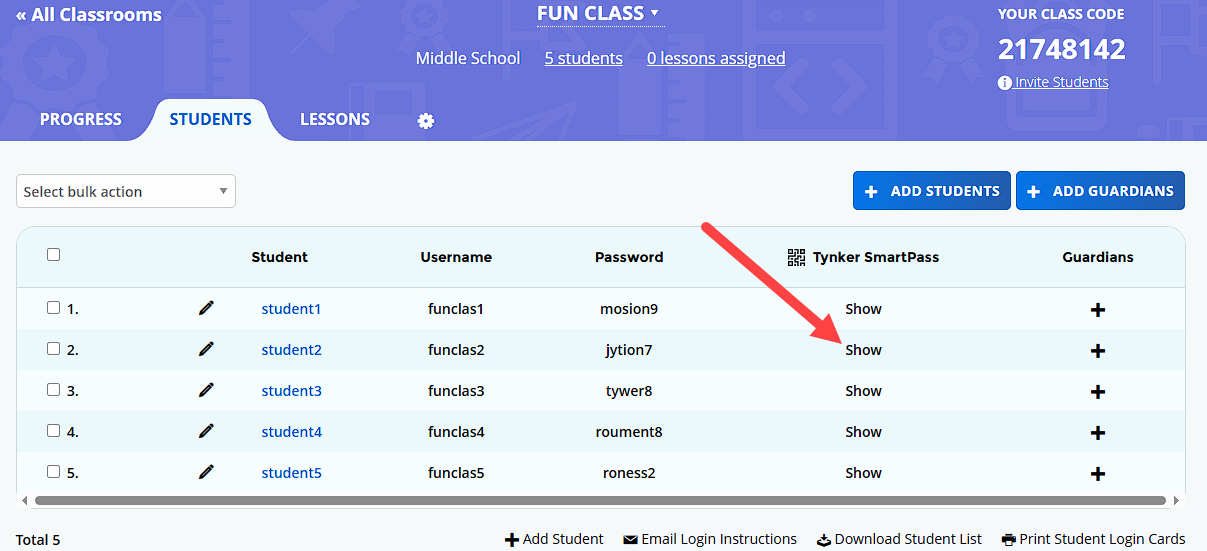Add guardian plus icon for student2

pos(1097,351)
